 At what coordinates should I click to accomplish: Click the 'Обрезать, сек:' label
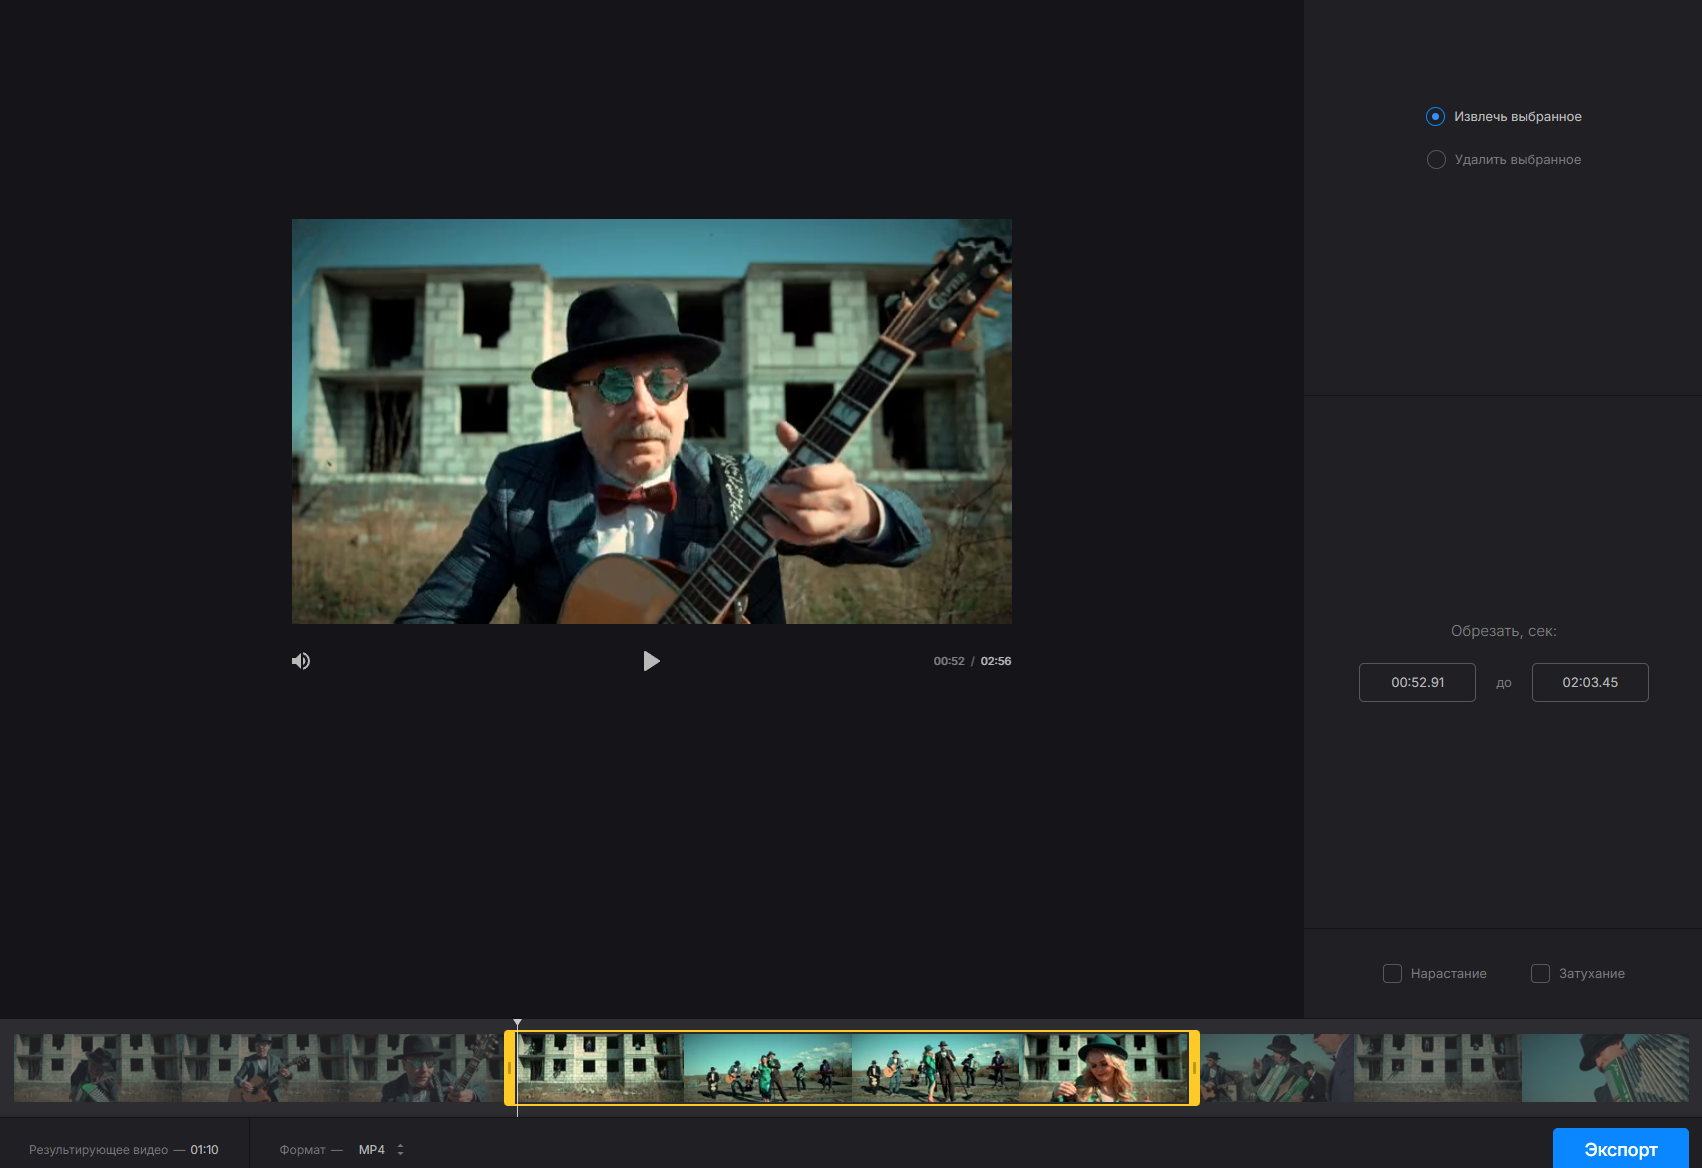click(1503, 631)
